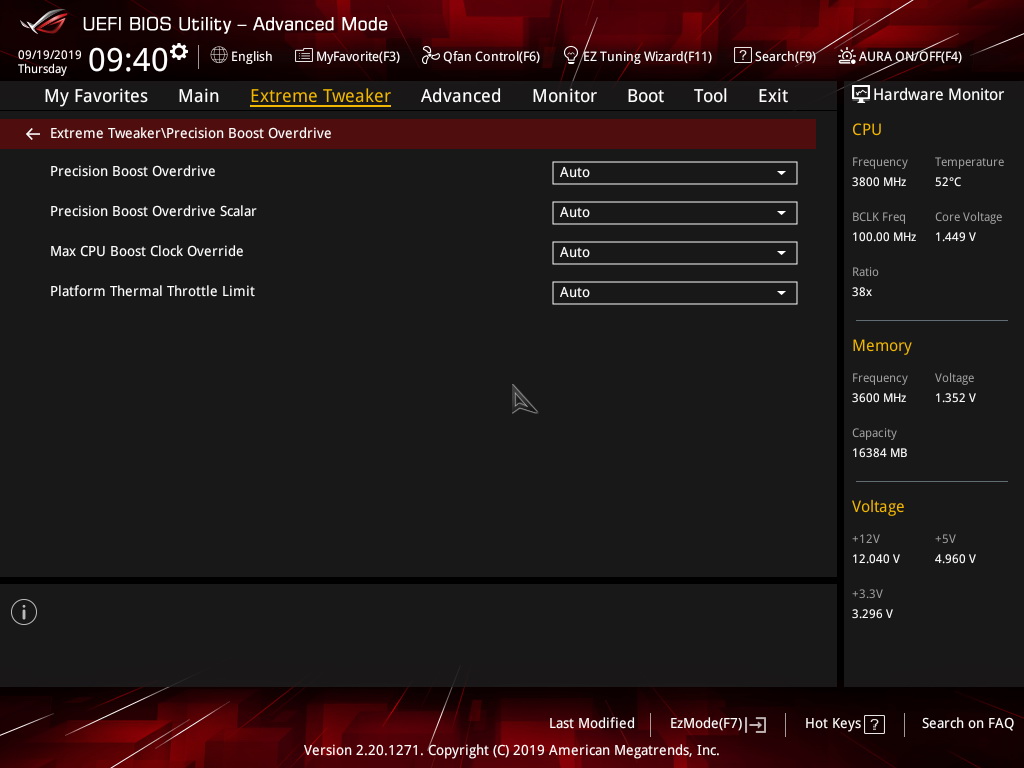
Task: Click the Ratio value 38x
Action: 861,292
